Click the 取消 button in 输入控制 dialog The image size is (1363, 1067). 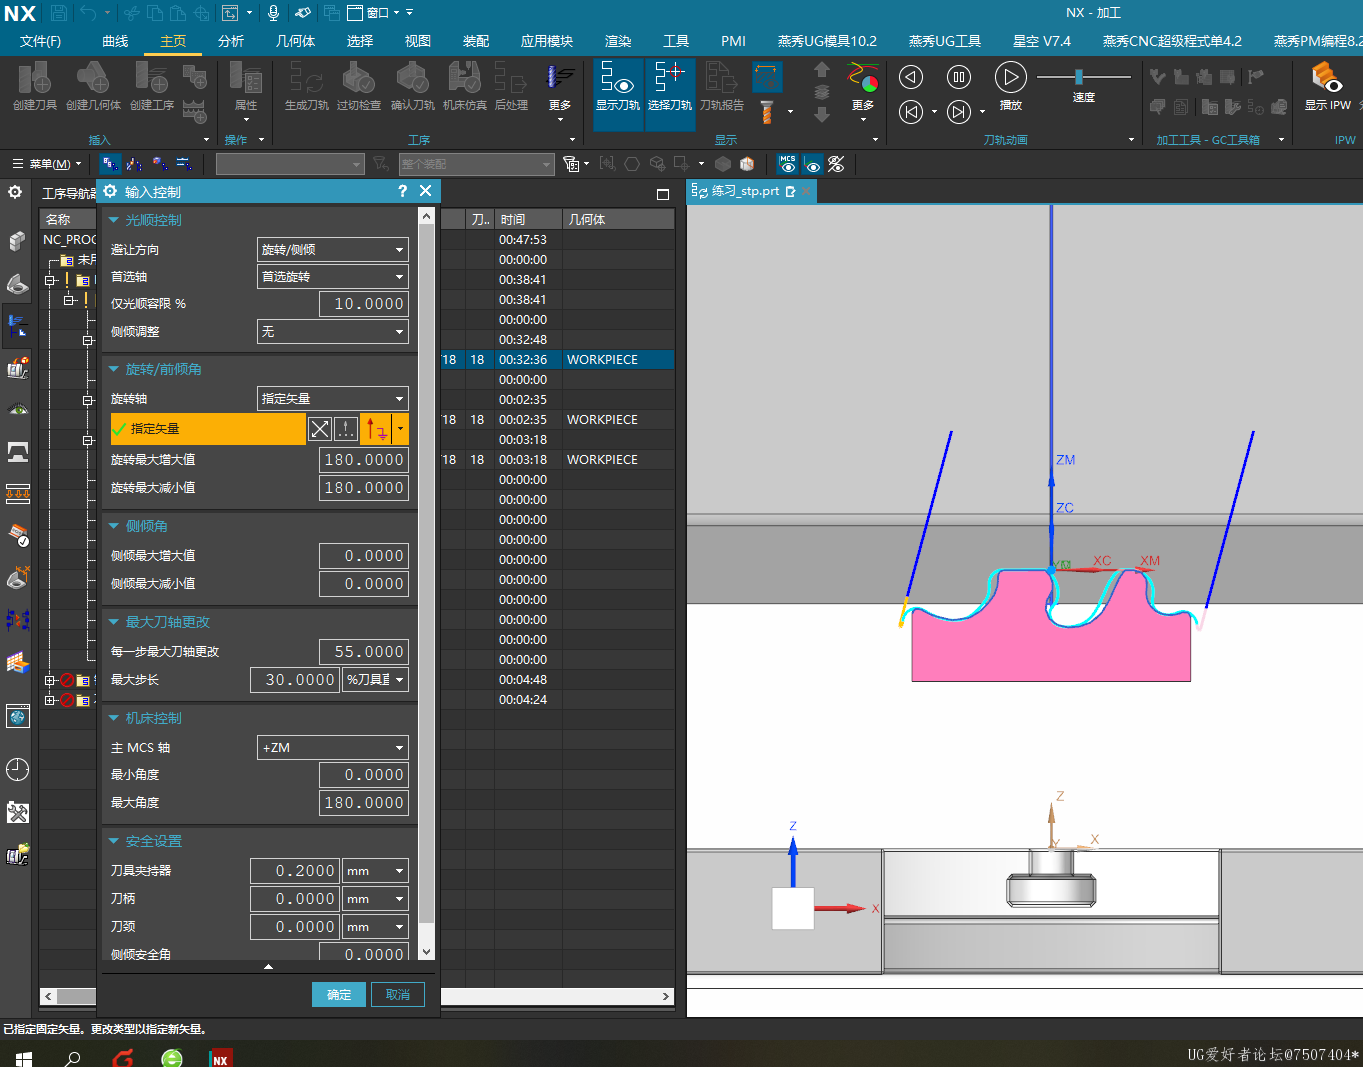398,994
